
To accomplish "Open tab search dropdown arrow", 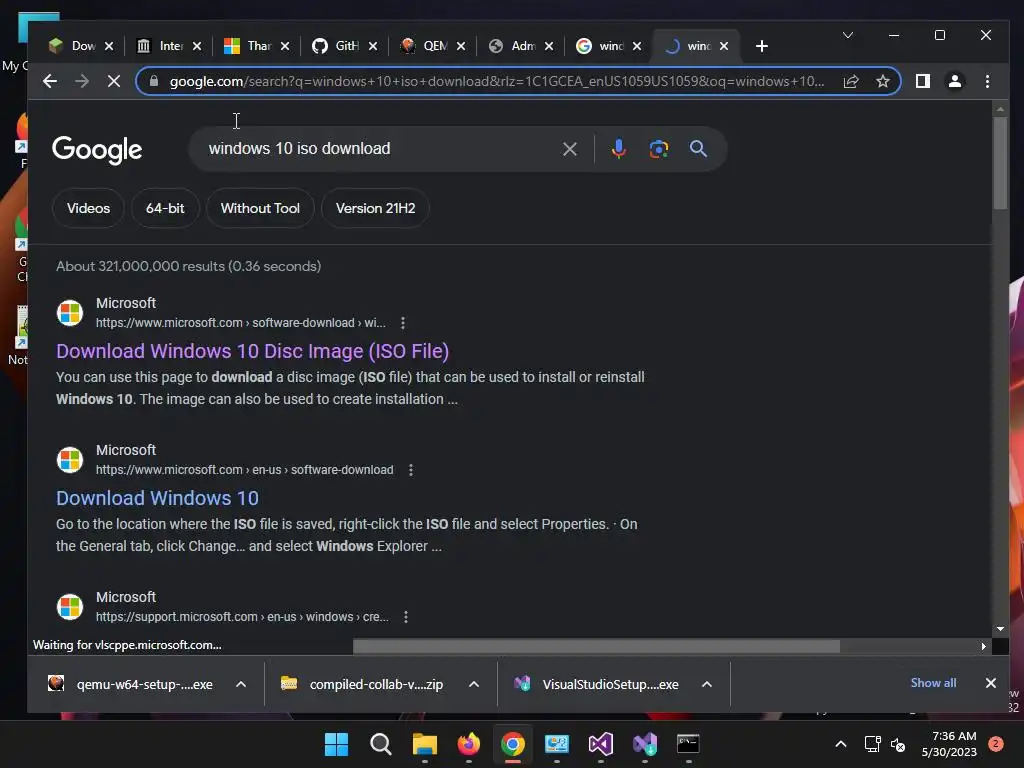I will click(x=848, y=35).
